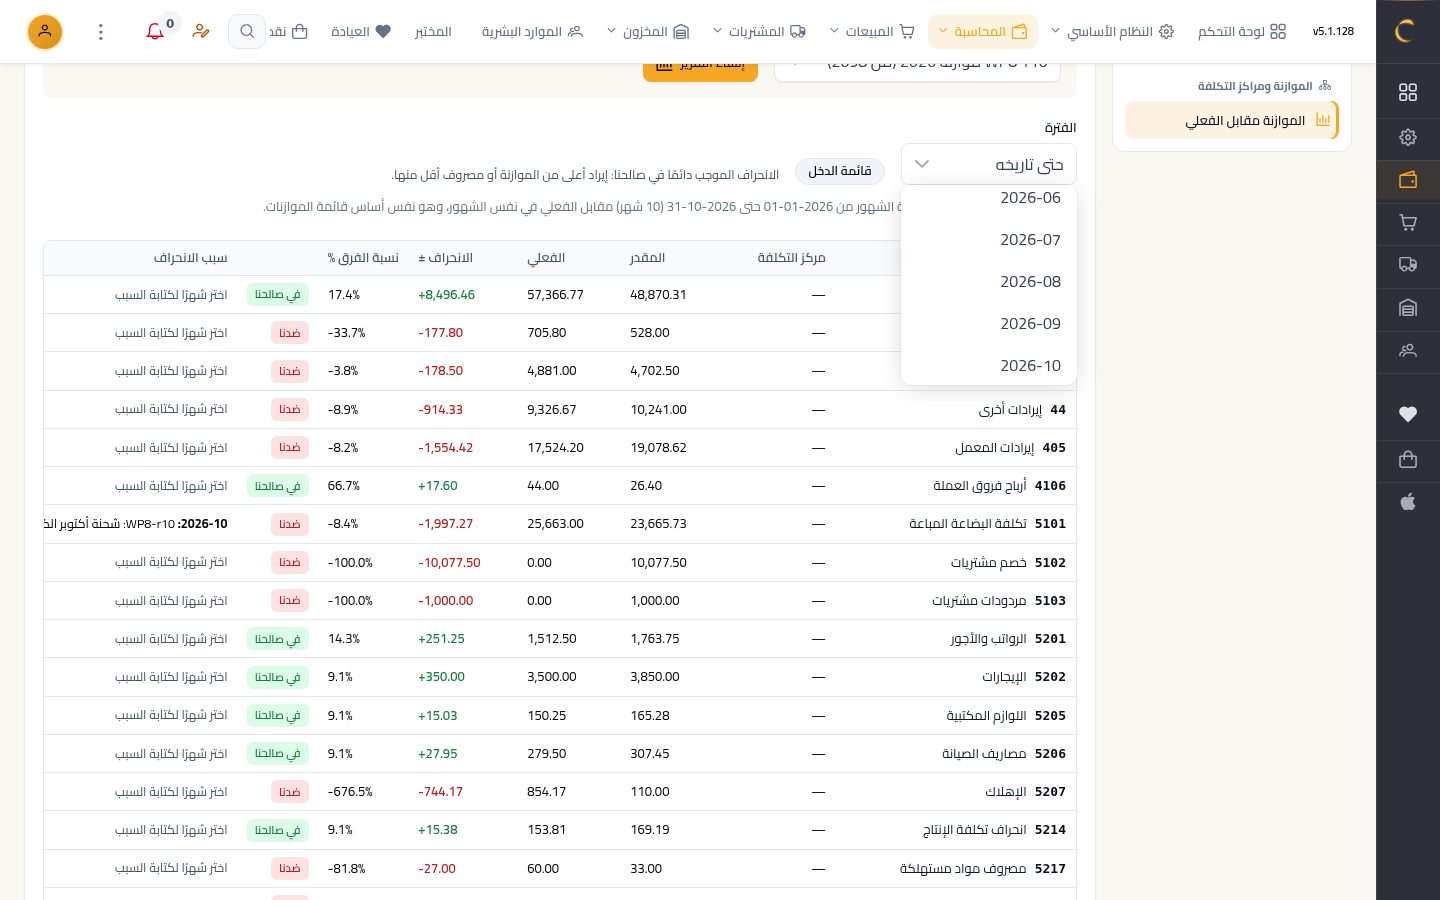The width and height of the screenshot is (1440, 900).
Task: Click the purchases truck icon in the sidebar
Action: 1408,265
